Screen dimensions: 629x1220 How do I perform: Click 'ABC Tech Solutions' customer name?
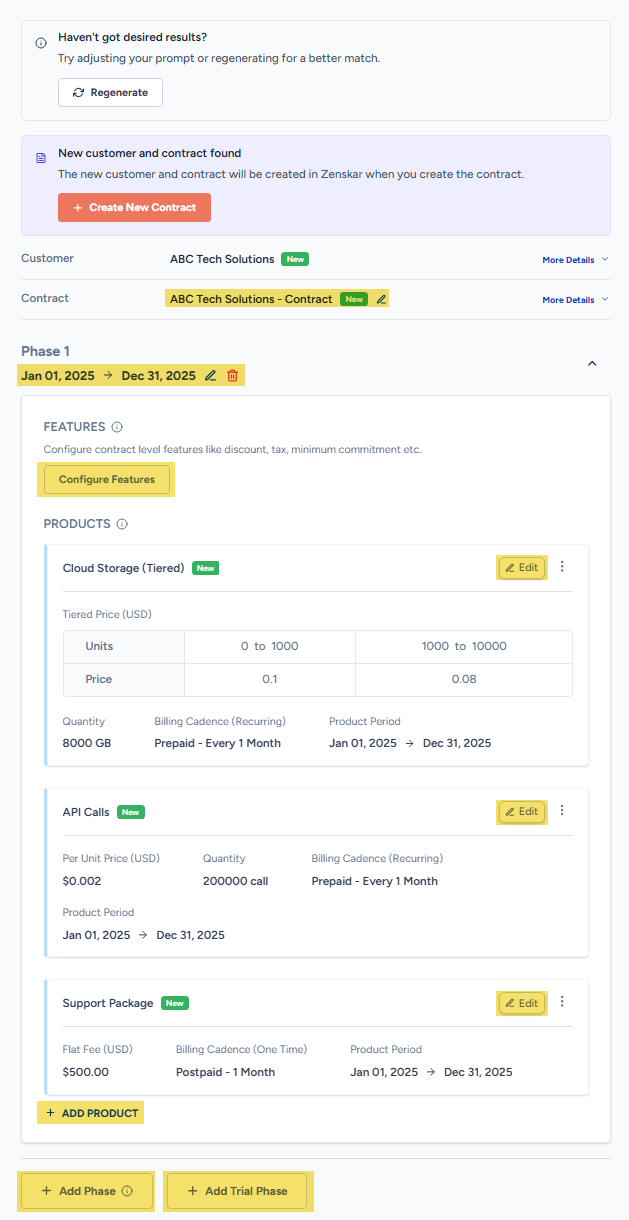(222, 259)
